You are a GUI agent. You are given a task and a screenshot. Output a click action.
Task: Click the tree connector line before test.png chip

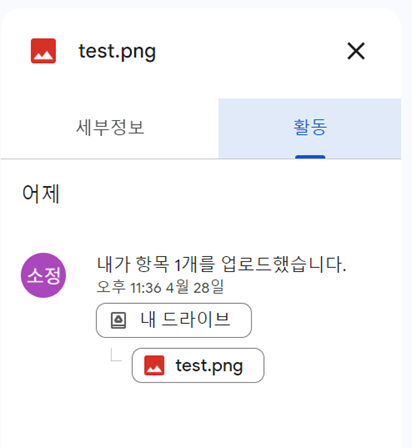click(x=116, y=354)
